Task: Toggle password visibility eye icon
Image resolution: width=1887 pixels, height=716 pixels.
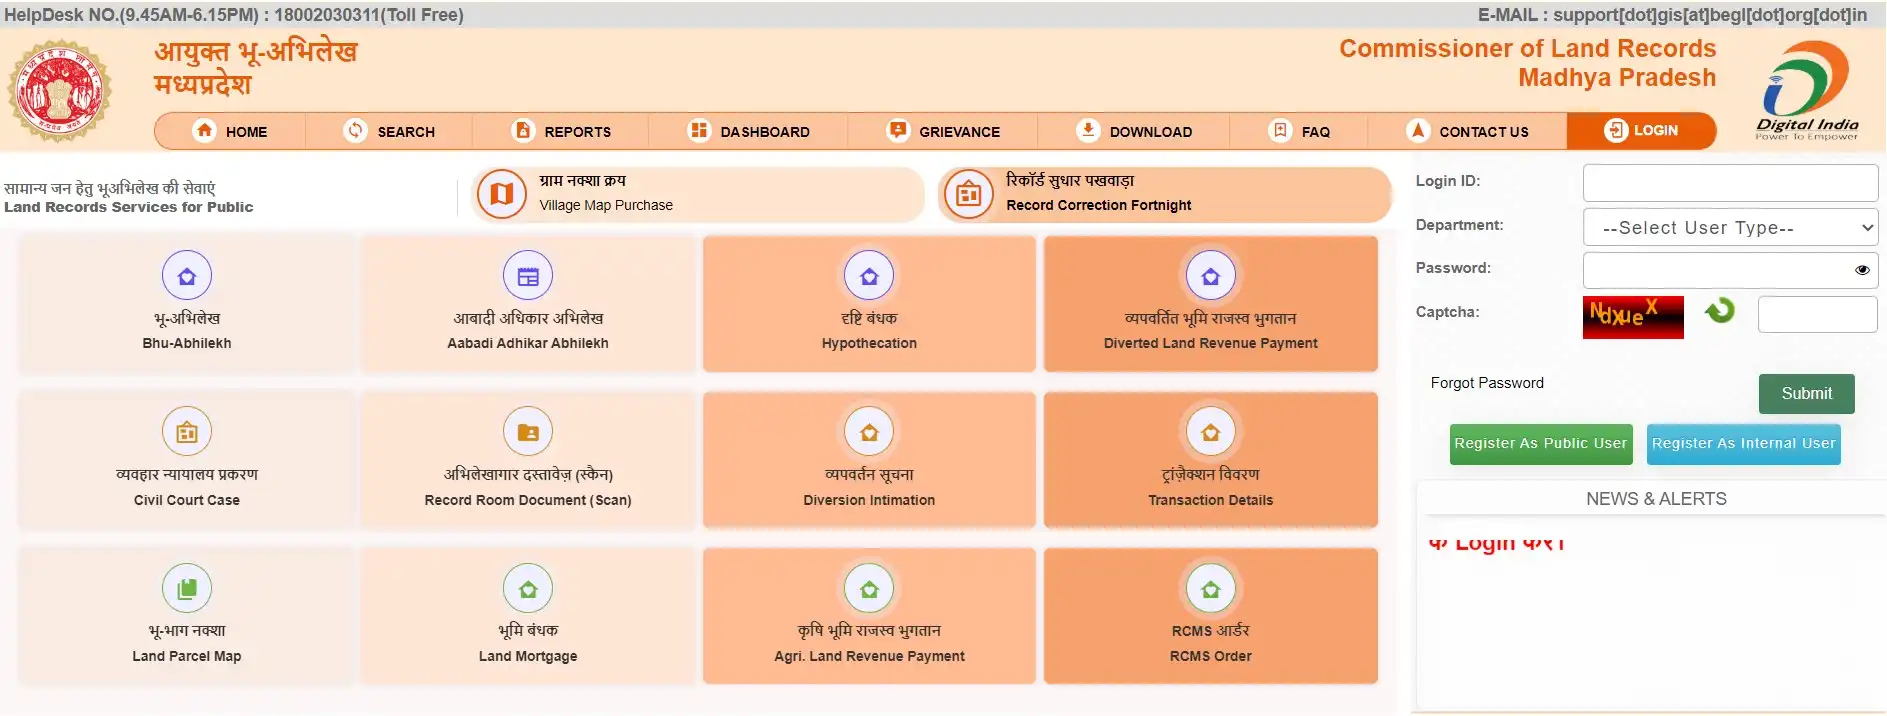Action: (1862, 270)
